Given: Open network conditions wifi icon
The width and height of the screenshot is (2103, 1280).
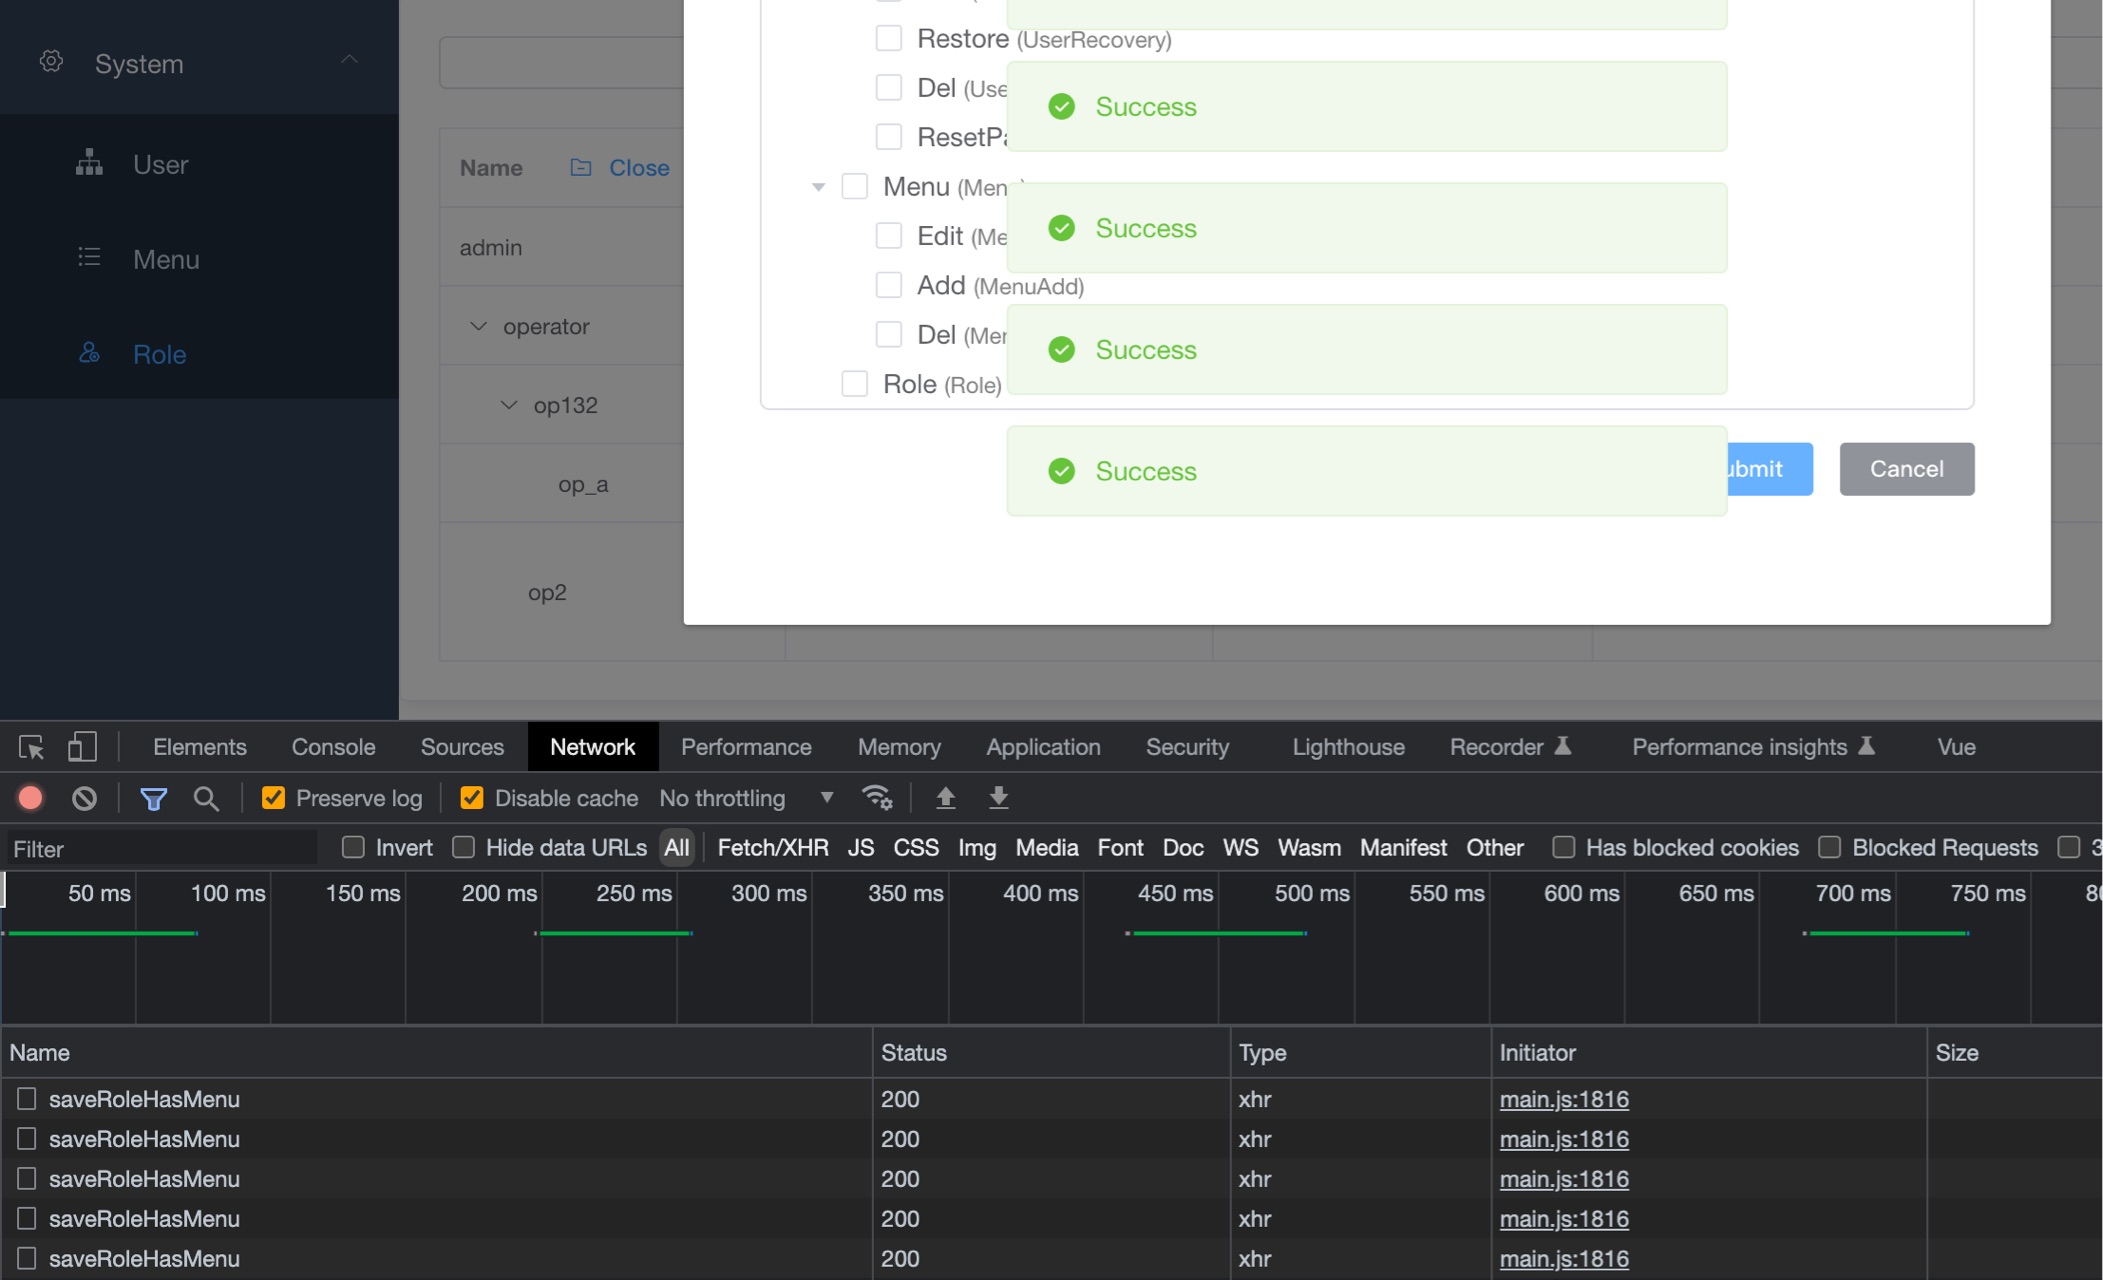Looking at the screenshot, I should coord(877,798).
